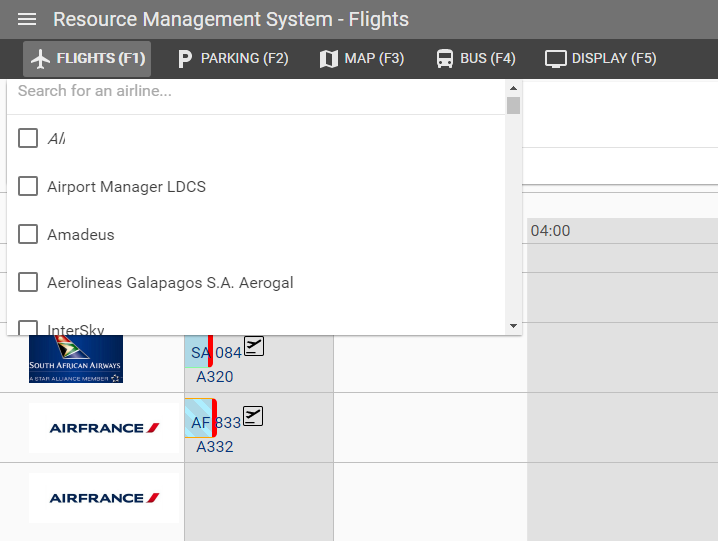Click the Parking P icon

pos(184,59)
